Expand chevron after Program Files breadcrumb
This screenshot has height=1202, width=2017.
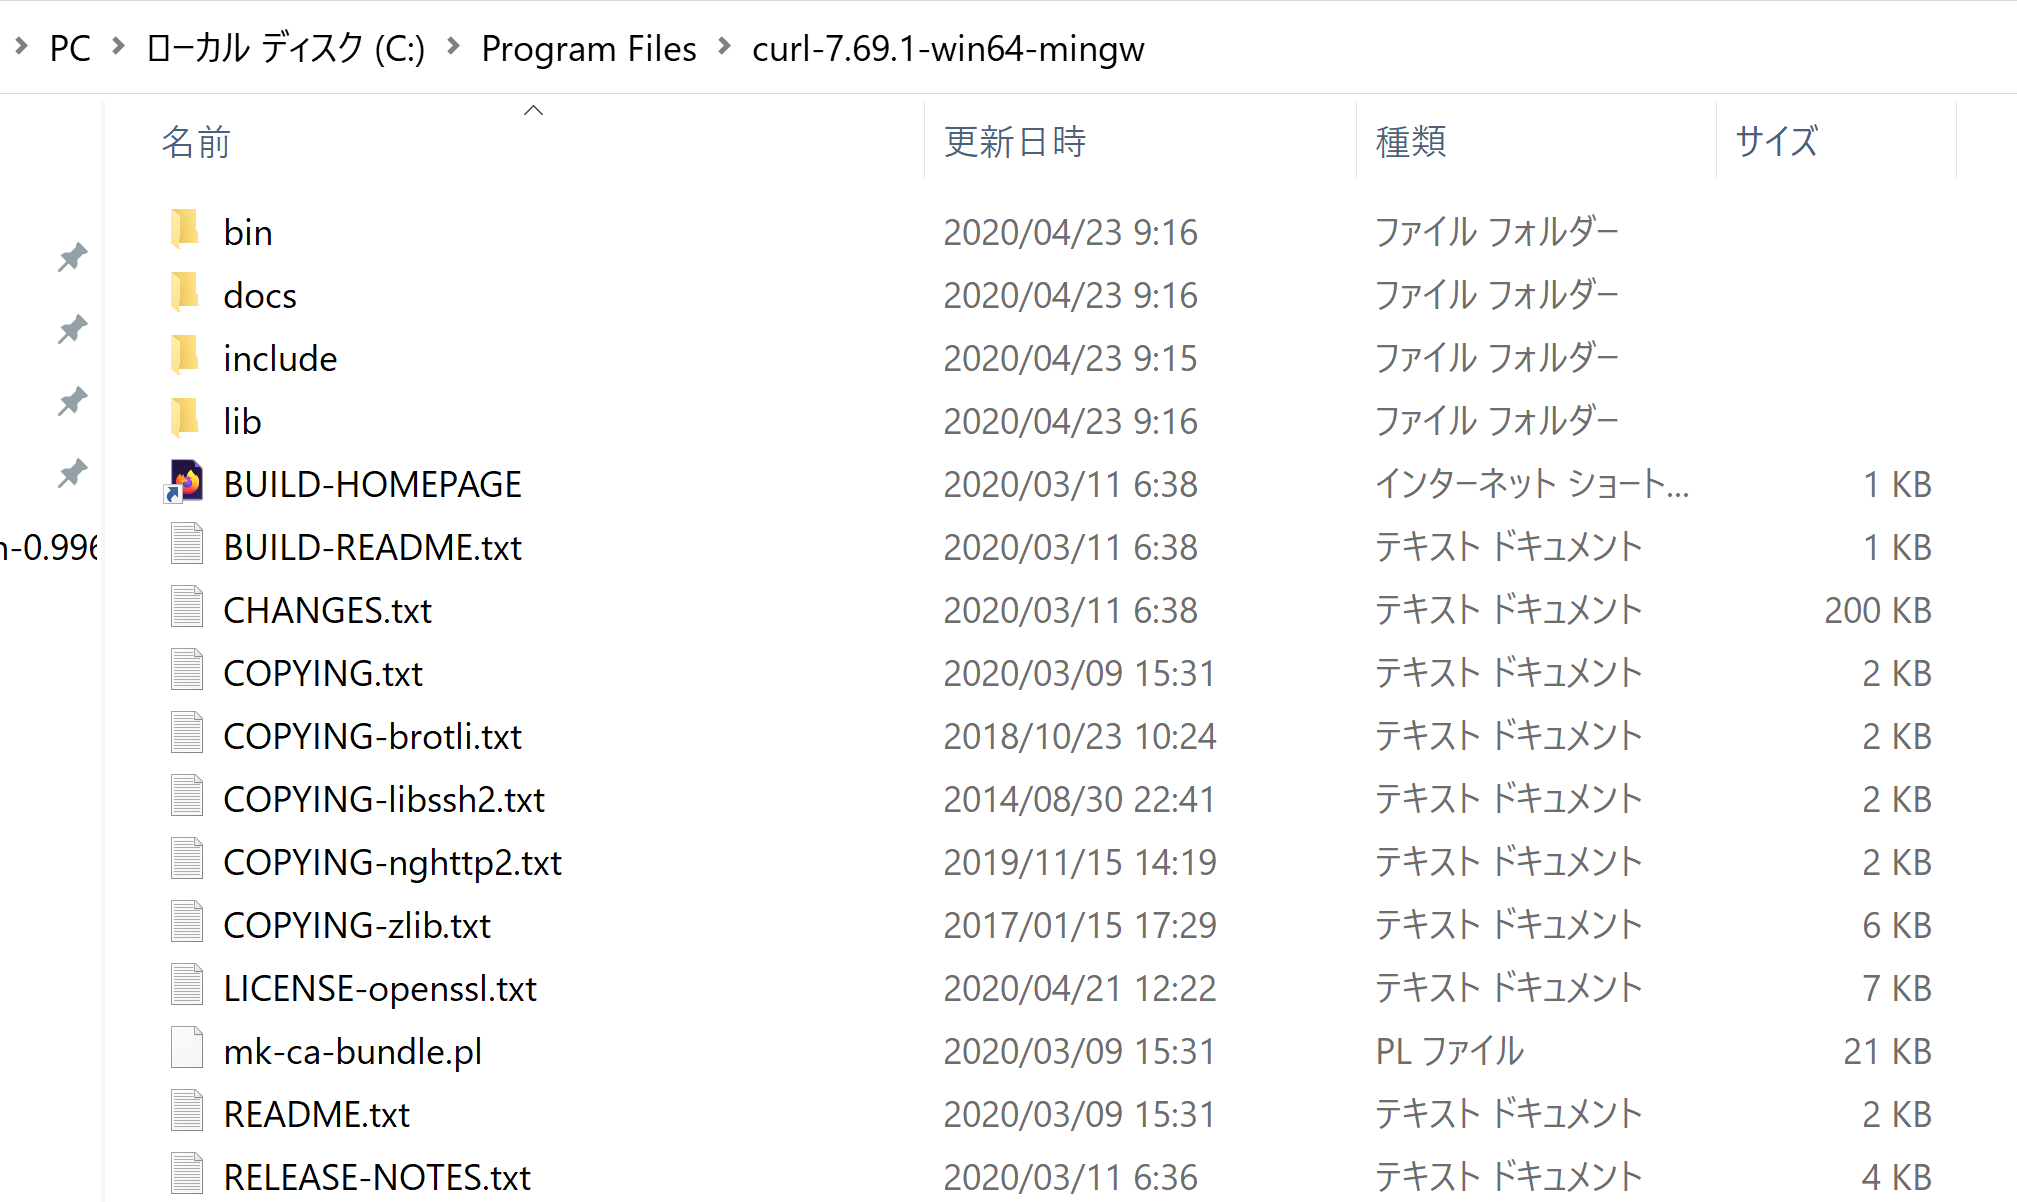click(x=724, y=46)
